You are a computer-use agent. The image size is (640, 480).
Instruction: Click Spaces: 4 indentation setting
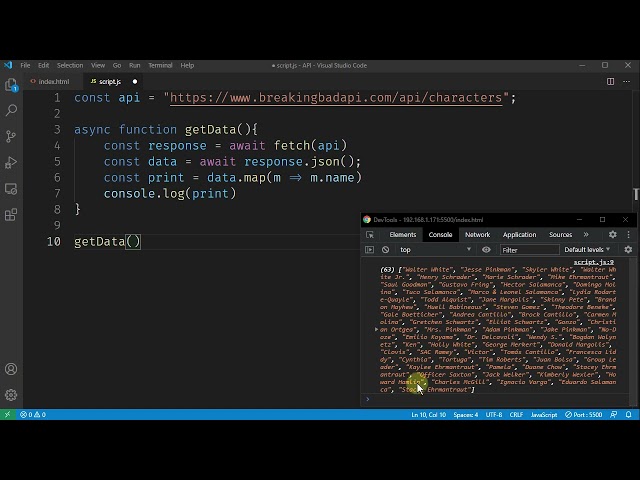[x=465, y=415]
